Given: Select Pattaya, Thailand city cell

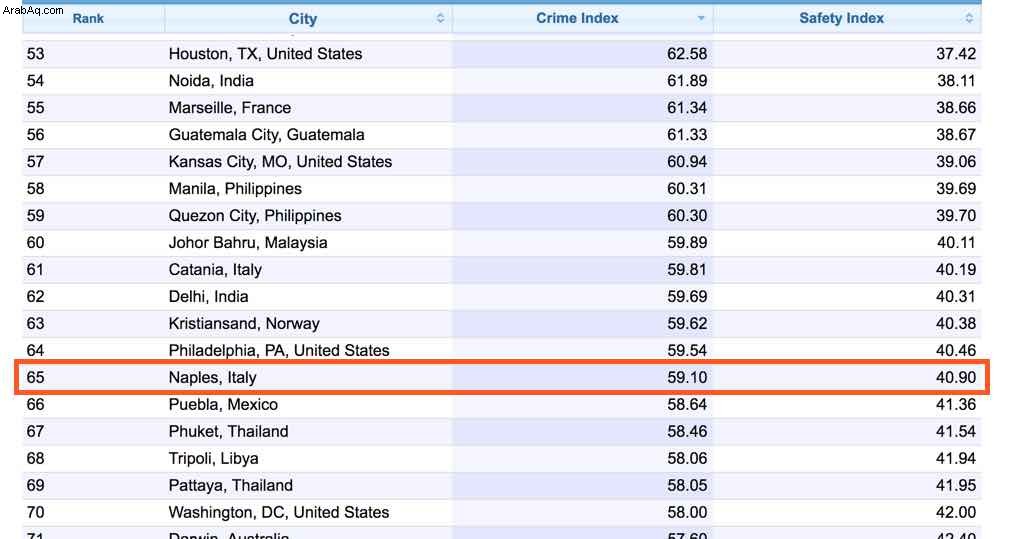Looking at the screenshot, I should [x=231, y=485].
